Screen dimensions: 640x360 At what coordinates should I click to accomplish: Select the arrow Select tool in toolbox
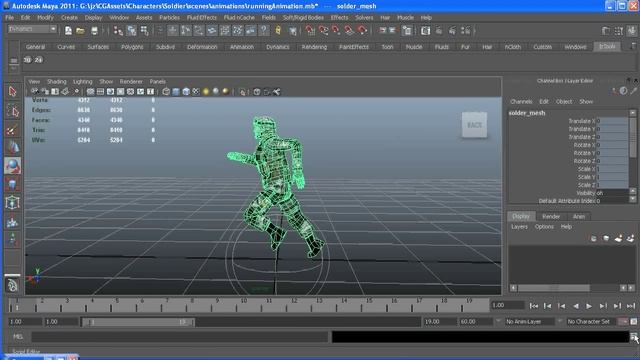[13, 91]
